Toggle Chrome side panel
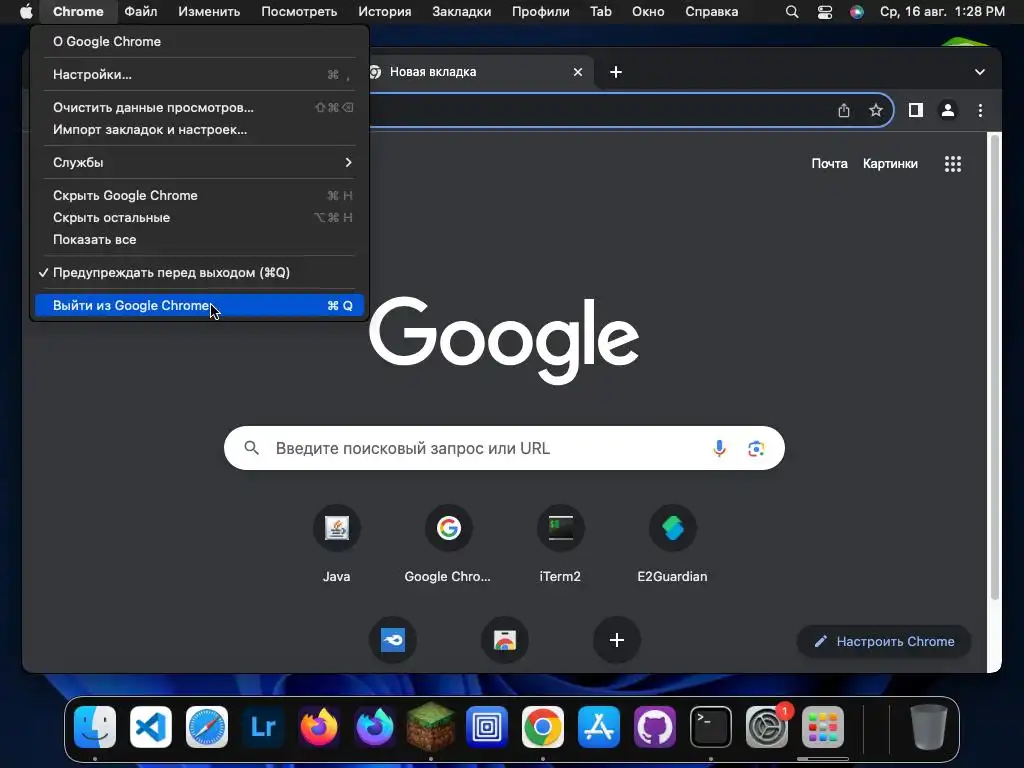The image size is (1024, 768). (x=916, y=110)
